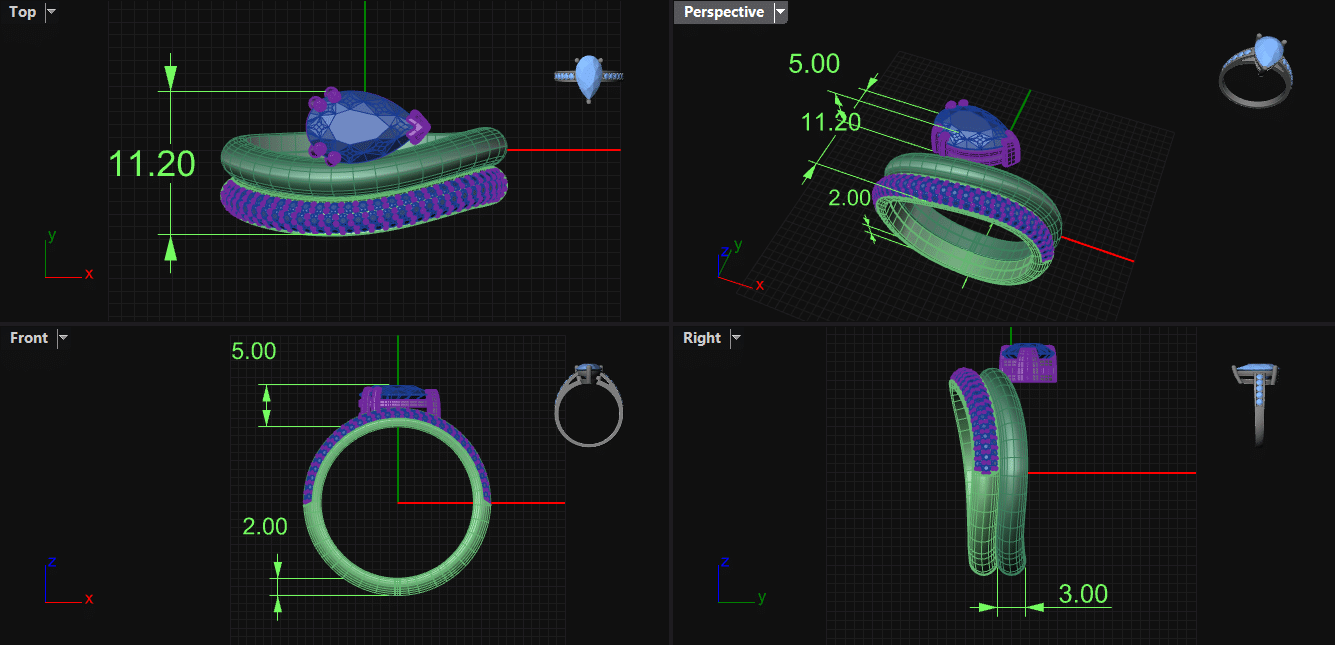
Task: Click the Right viewport title label
Action: [x=701, y=338]
